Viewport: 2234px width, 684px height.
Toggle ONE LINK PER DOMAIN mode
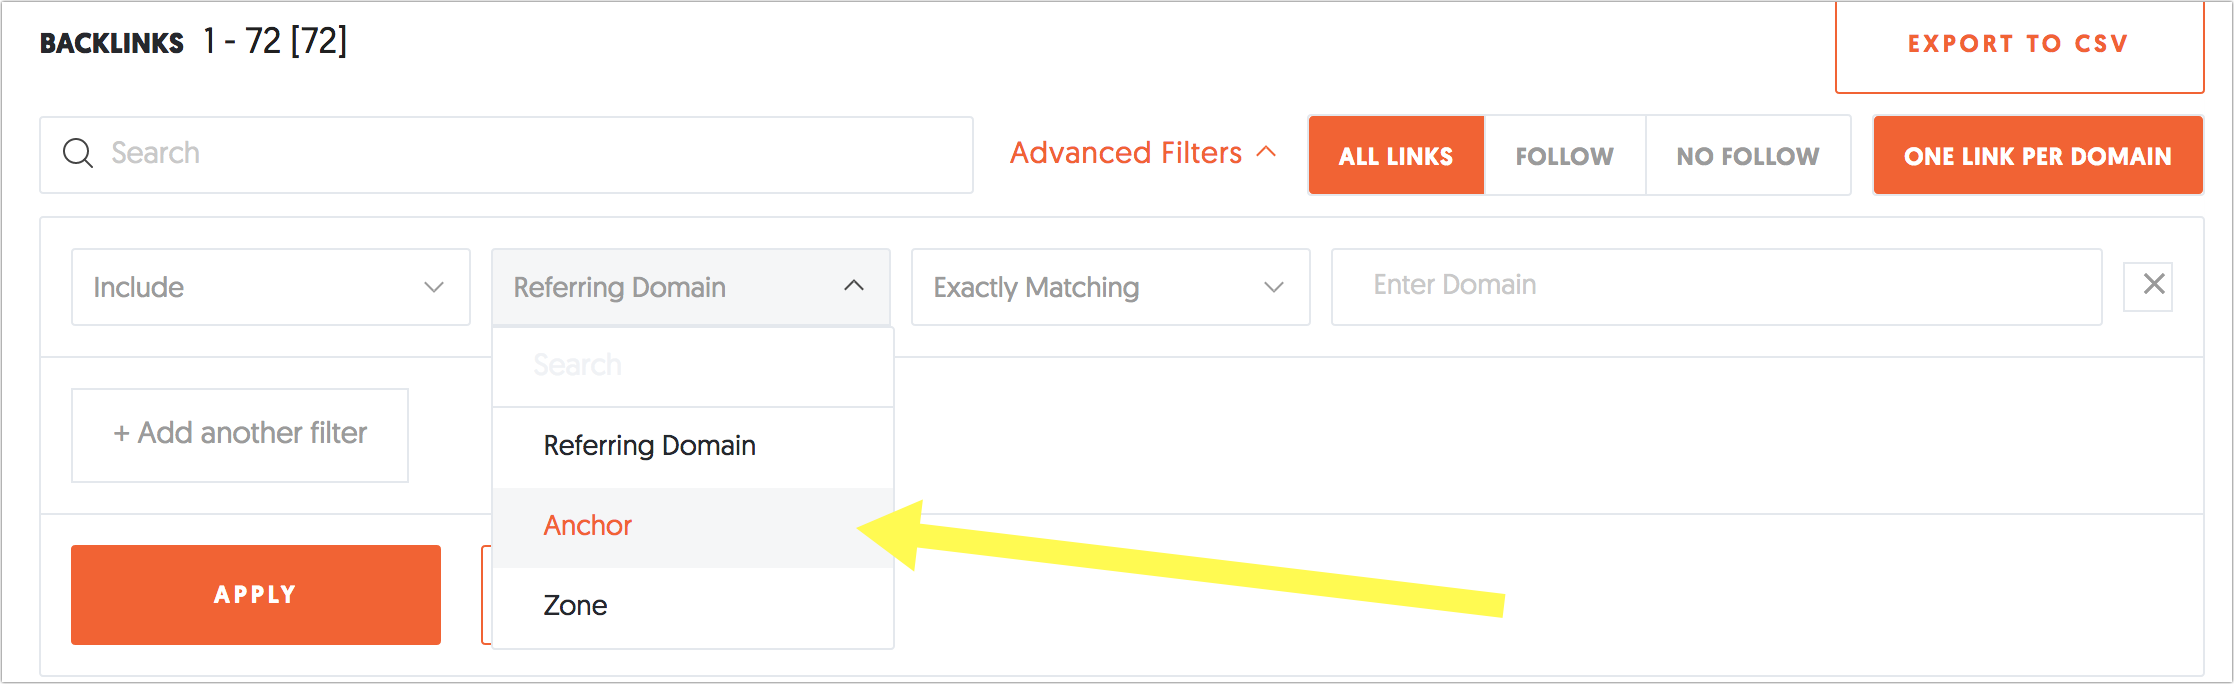[2037, 155]
